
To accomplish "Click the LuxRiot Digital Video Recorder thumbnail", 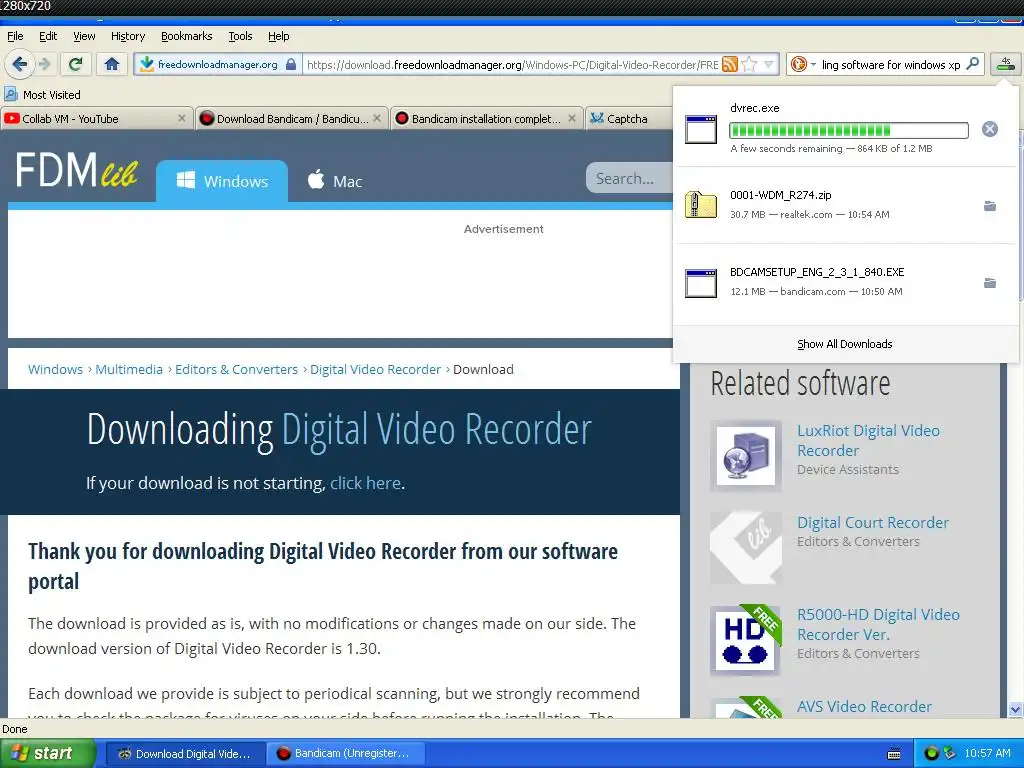I will coord(746,456).
